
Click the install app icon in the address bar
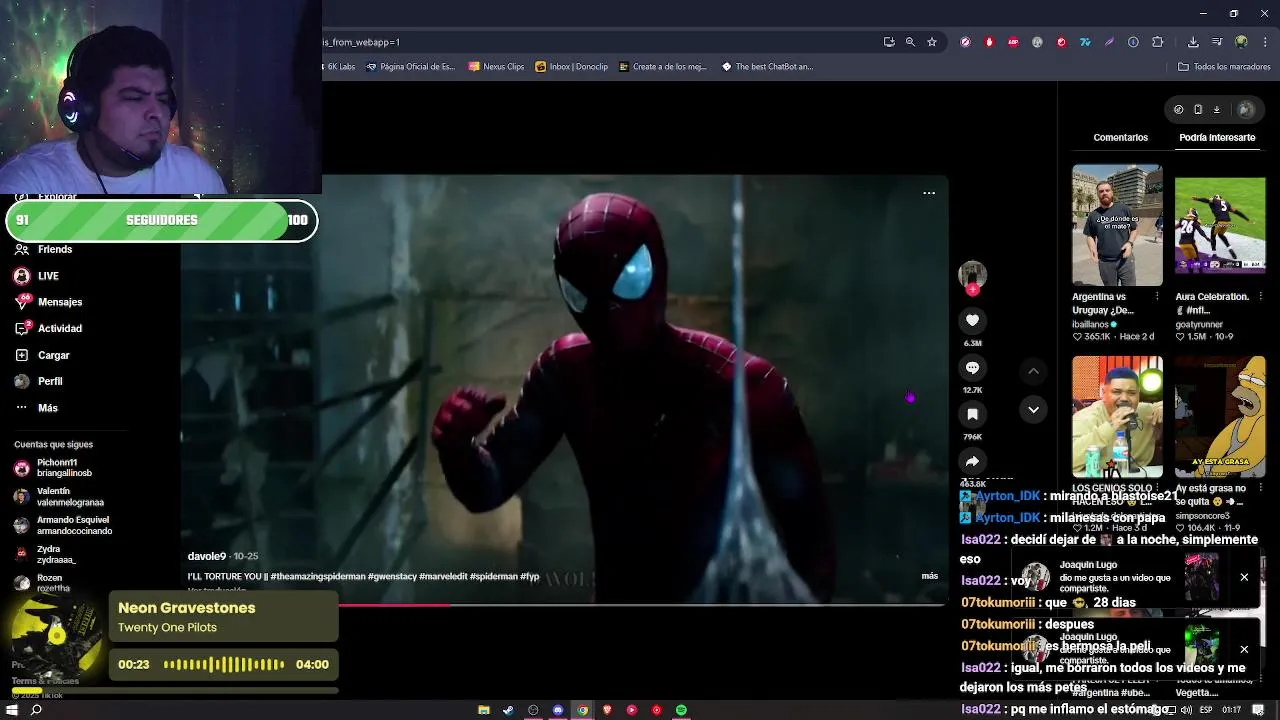[x=889, y=42]
